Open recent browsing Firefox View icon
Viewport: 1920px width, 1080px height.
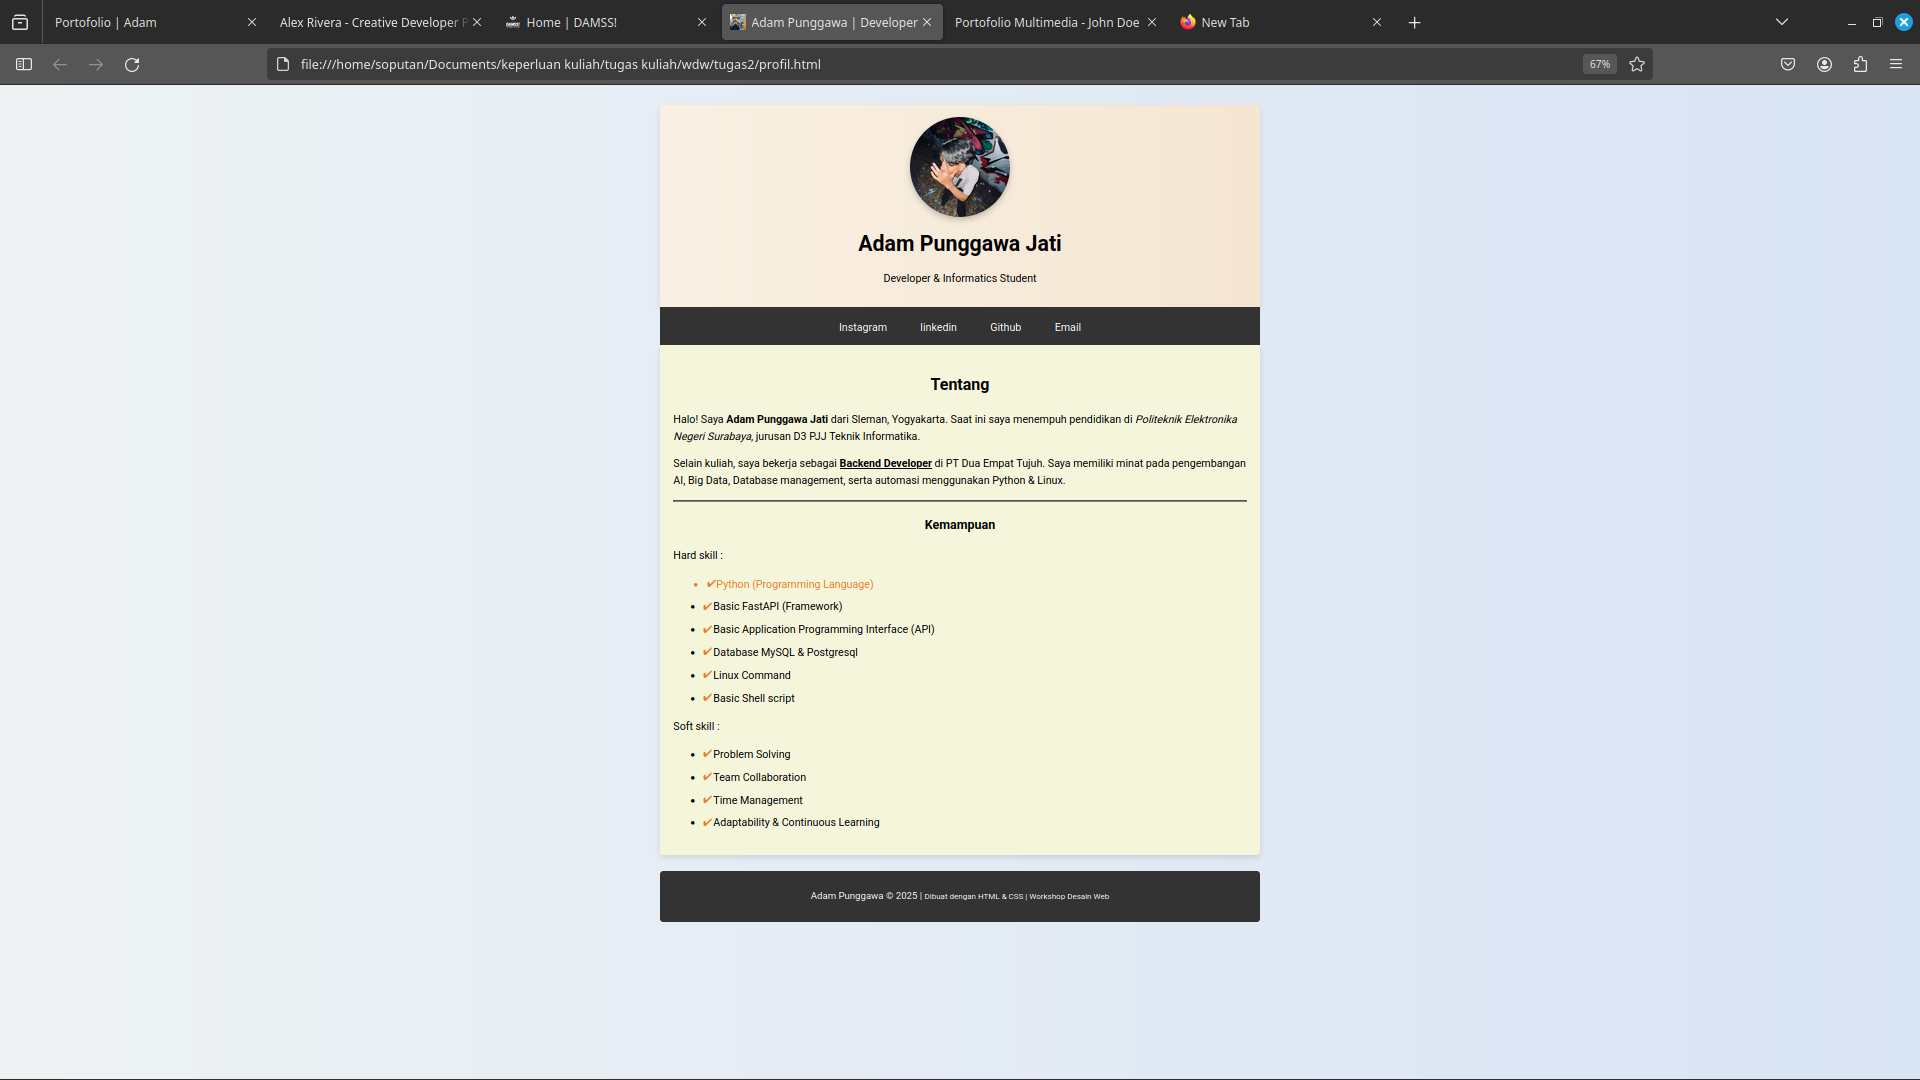20,22
